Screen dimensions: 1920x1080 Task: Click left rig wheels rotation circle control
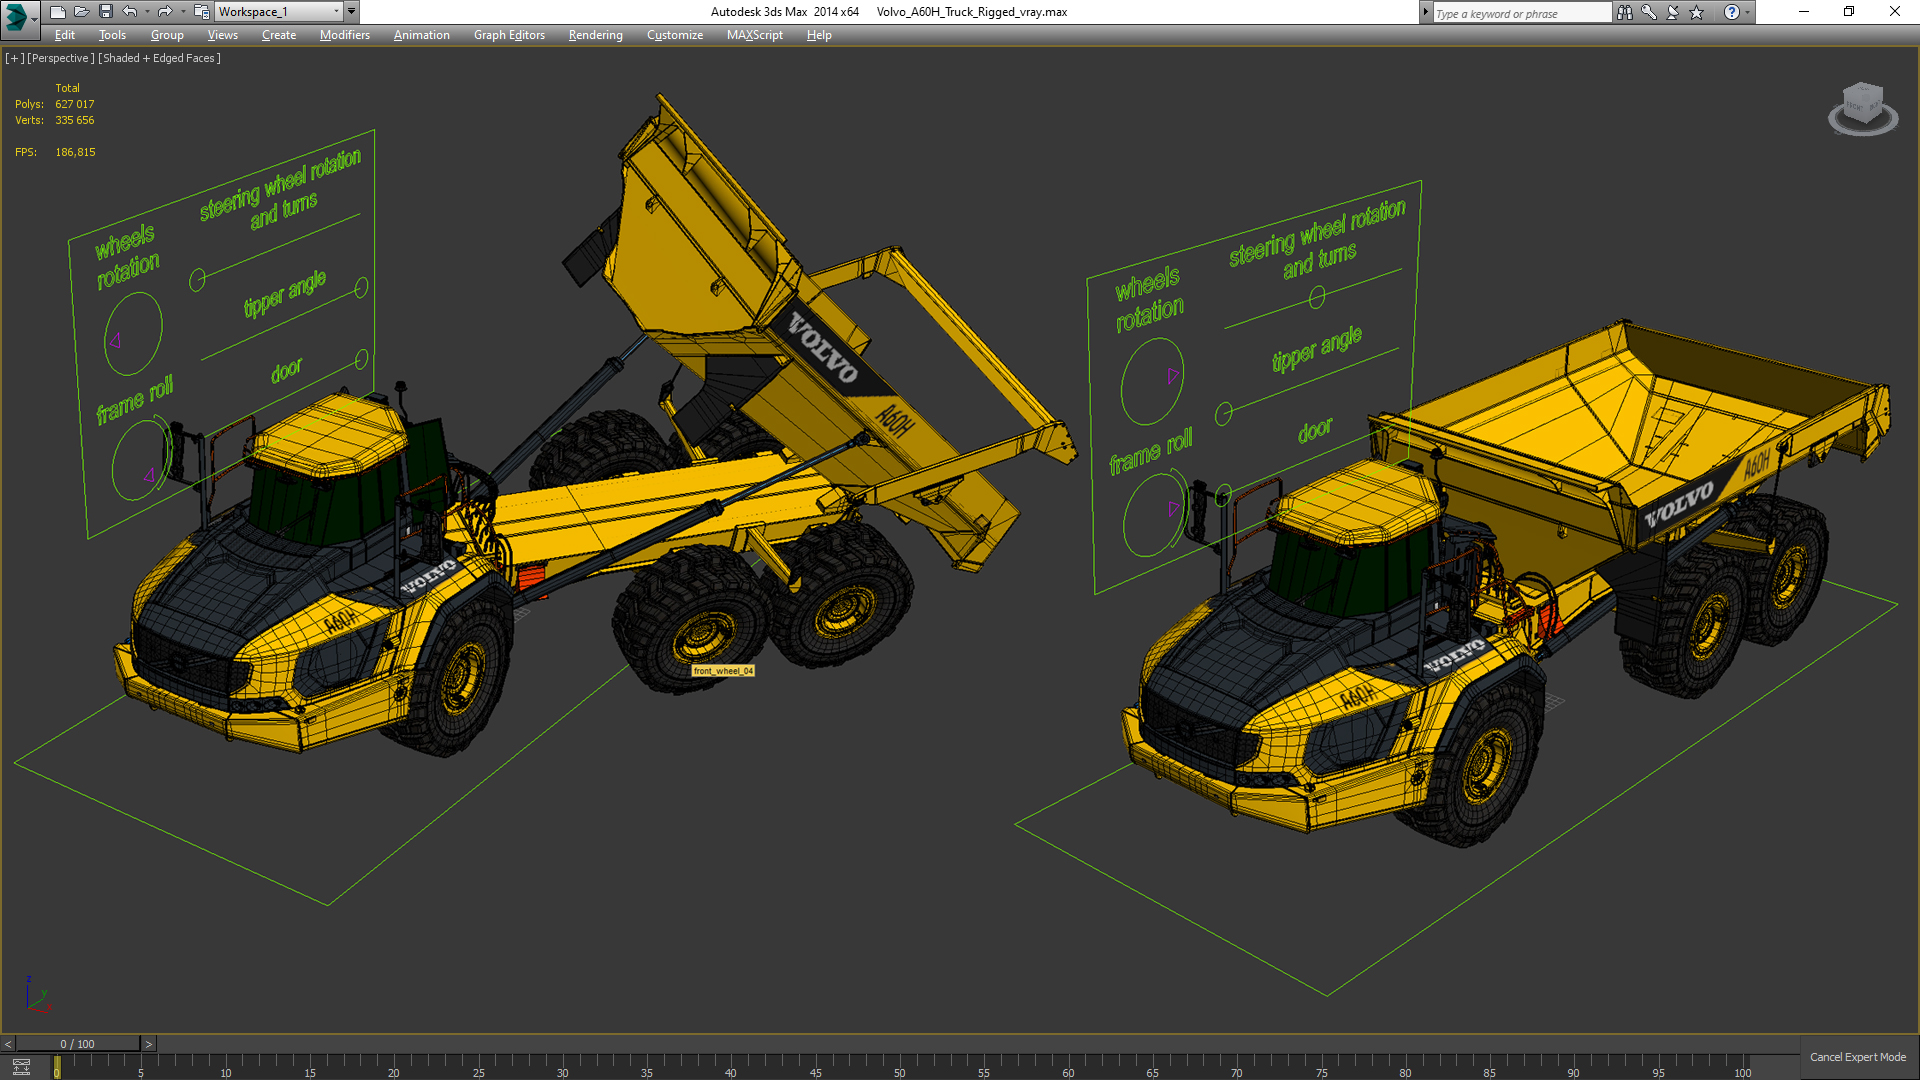133,334
